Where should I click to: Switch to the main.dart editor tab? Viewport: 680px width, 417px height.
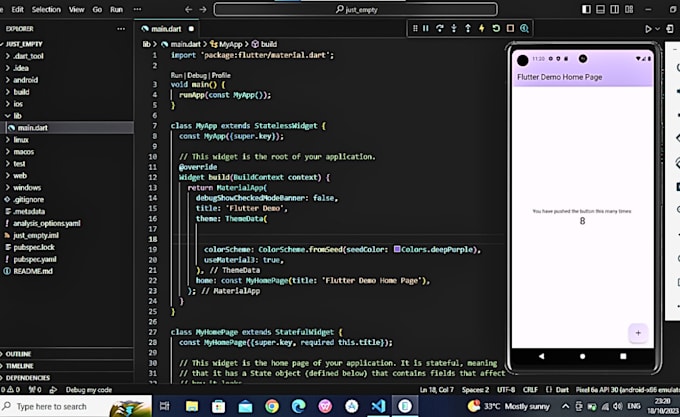click(x=165, y=29)
